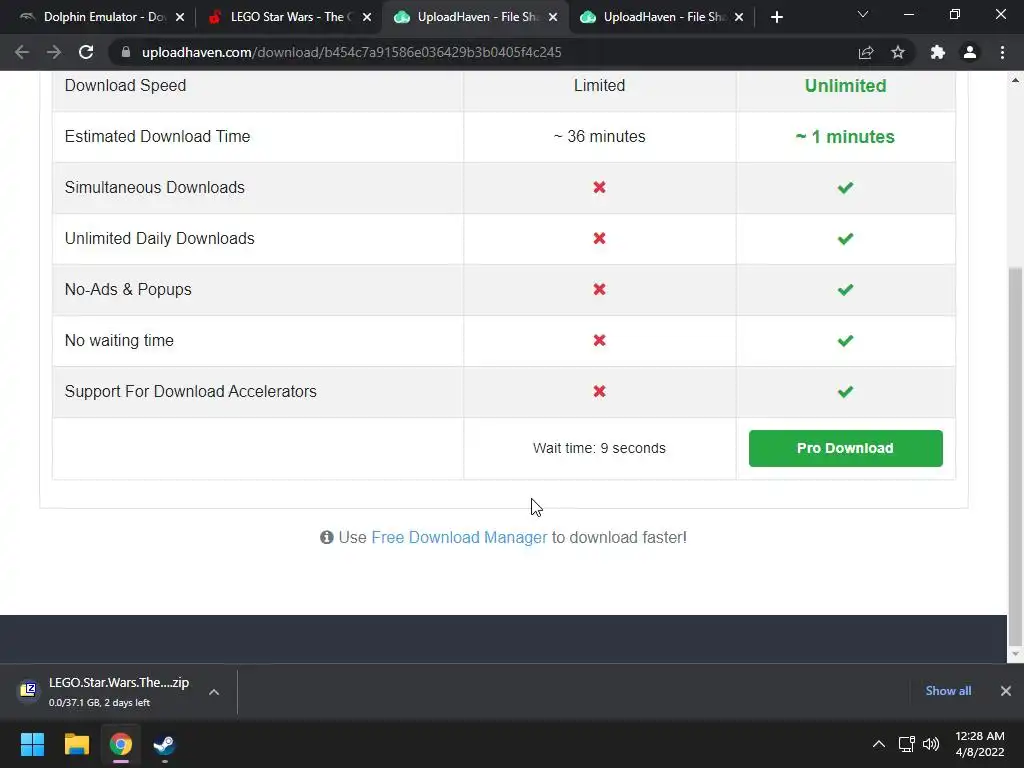This screenshot has height=768, width=1024.
Task: Close the last UploadHaven tab
Action: pos(739,17)
